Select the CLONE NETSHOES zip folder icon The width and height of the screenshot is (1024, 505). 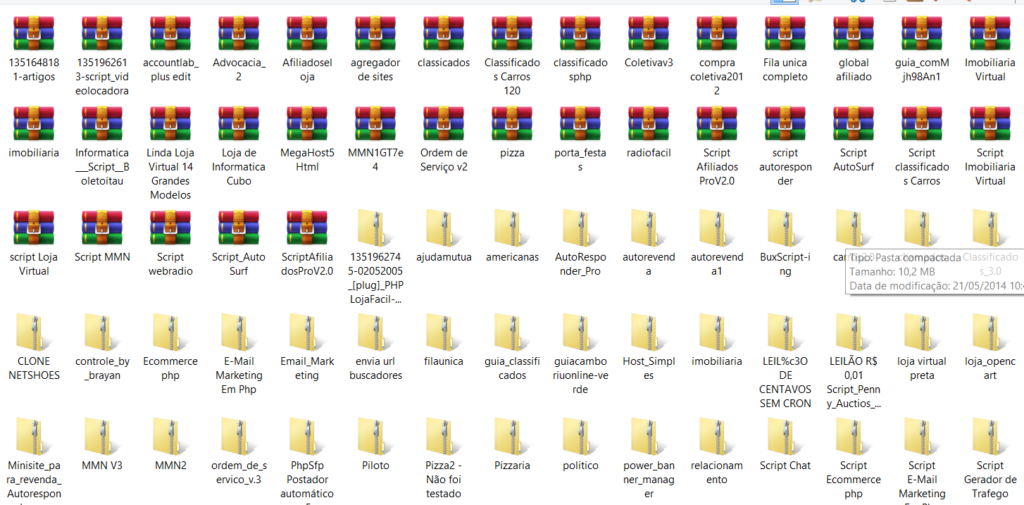pyautogui.click(x=33, y=331)
